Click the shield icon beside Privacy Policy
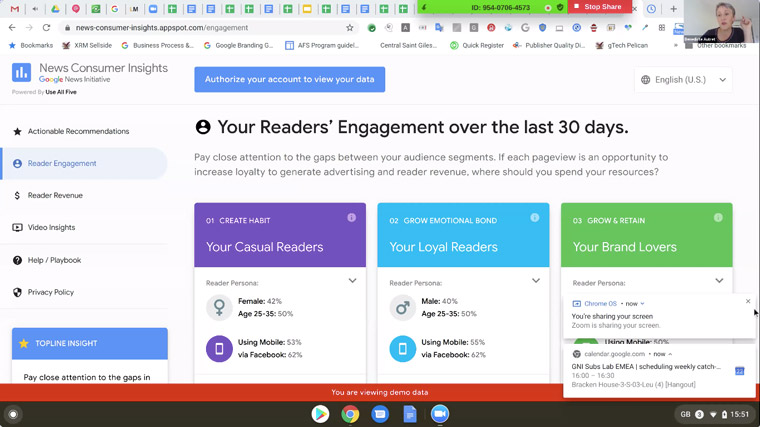This screenshot has height=427, width=760. (x=17, y=292)
